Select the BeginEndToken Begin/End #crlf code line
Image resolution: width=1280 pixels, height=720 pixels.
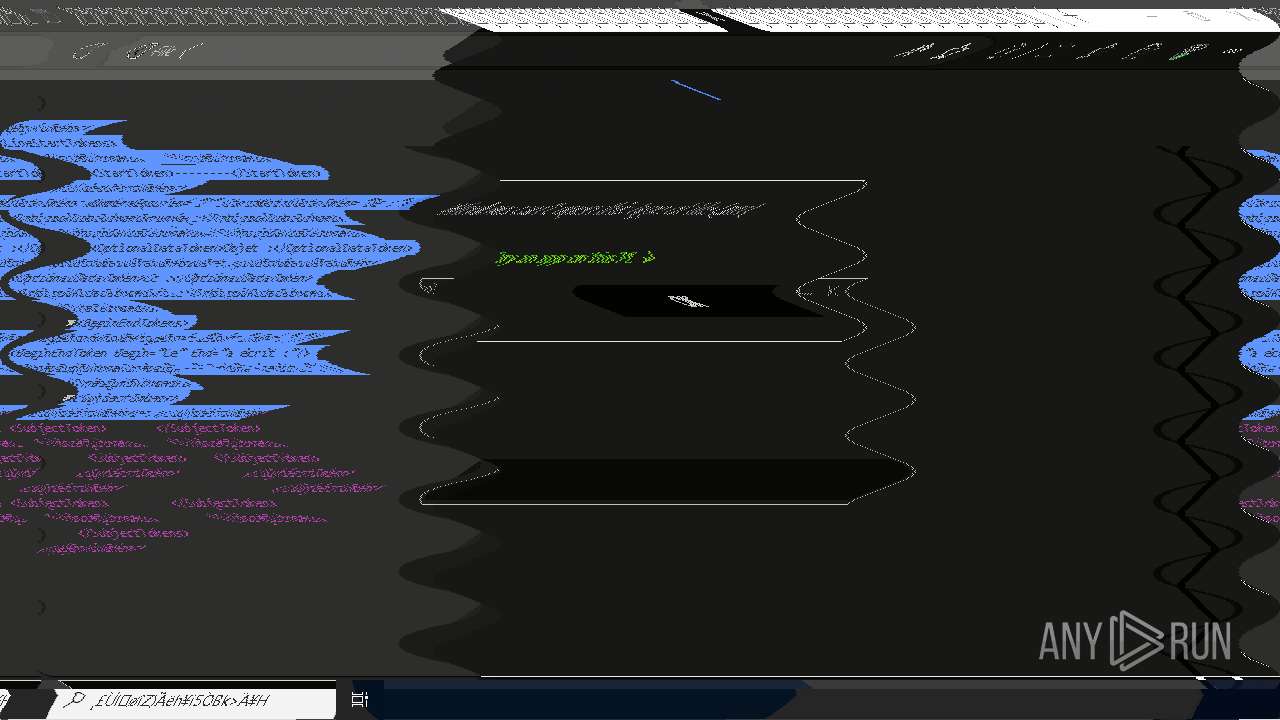(163, 354)
